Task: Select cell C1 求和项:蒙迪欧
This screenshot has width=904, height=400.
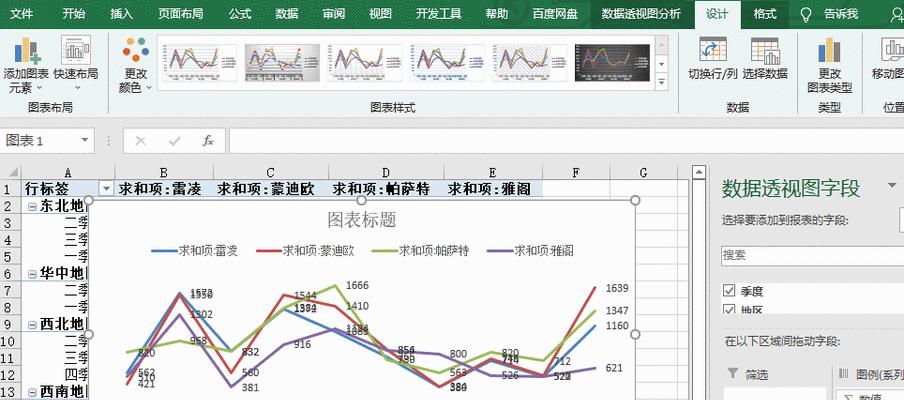Action: pyautogui.click(x=271, y=188)
